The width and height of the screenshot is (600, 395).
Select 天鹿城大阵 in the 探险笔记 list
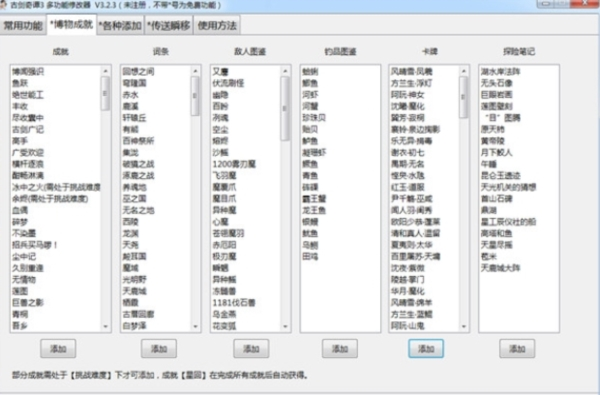(501, 268)
